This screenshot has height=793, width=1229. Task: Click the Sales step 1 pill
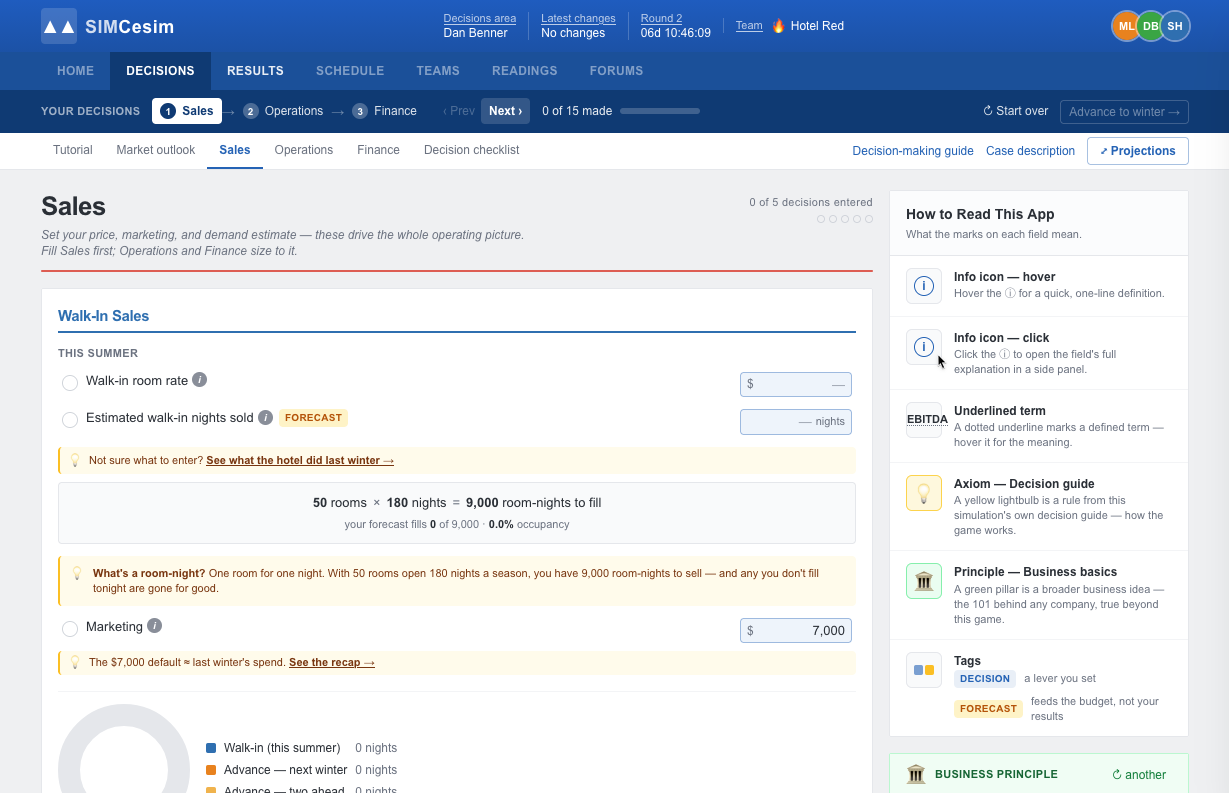click(187, 111)
